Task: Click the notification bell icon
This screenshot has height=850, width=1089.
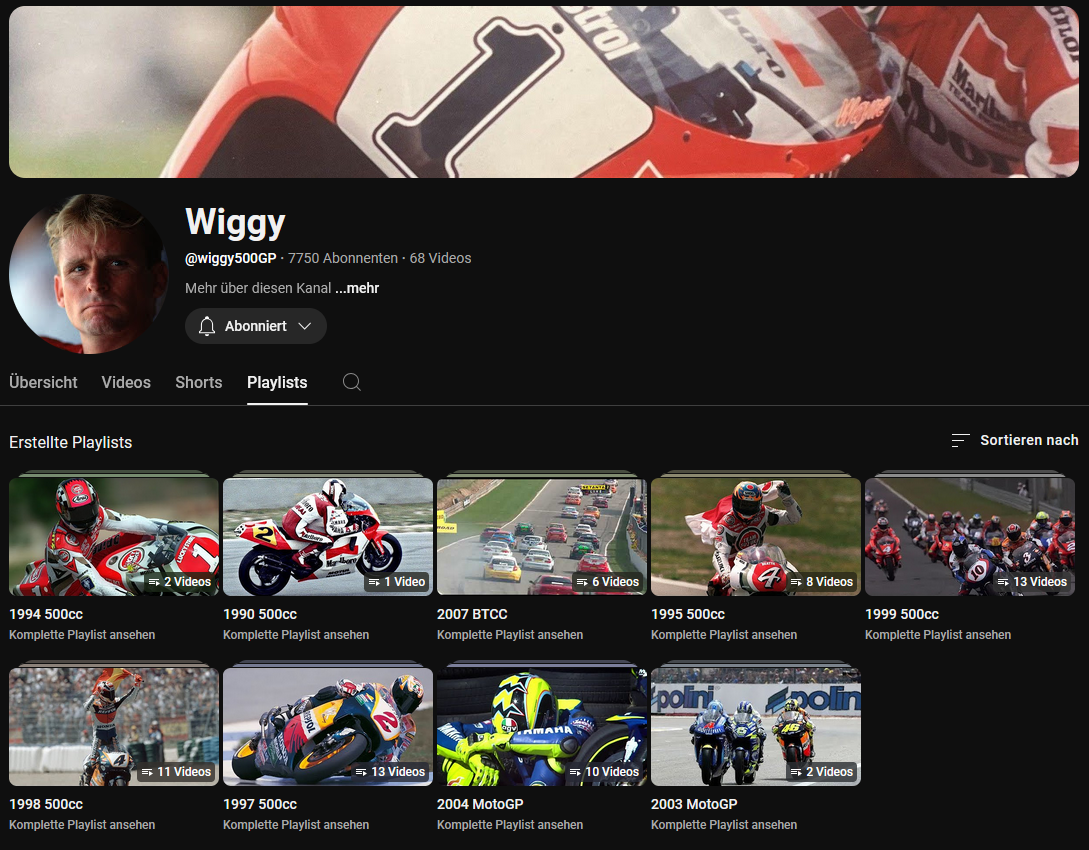Action: click(x=207, y=326)
